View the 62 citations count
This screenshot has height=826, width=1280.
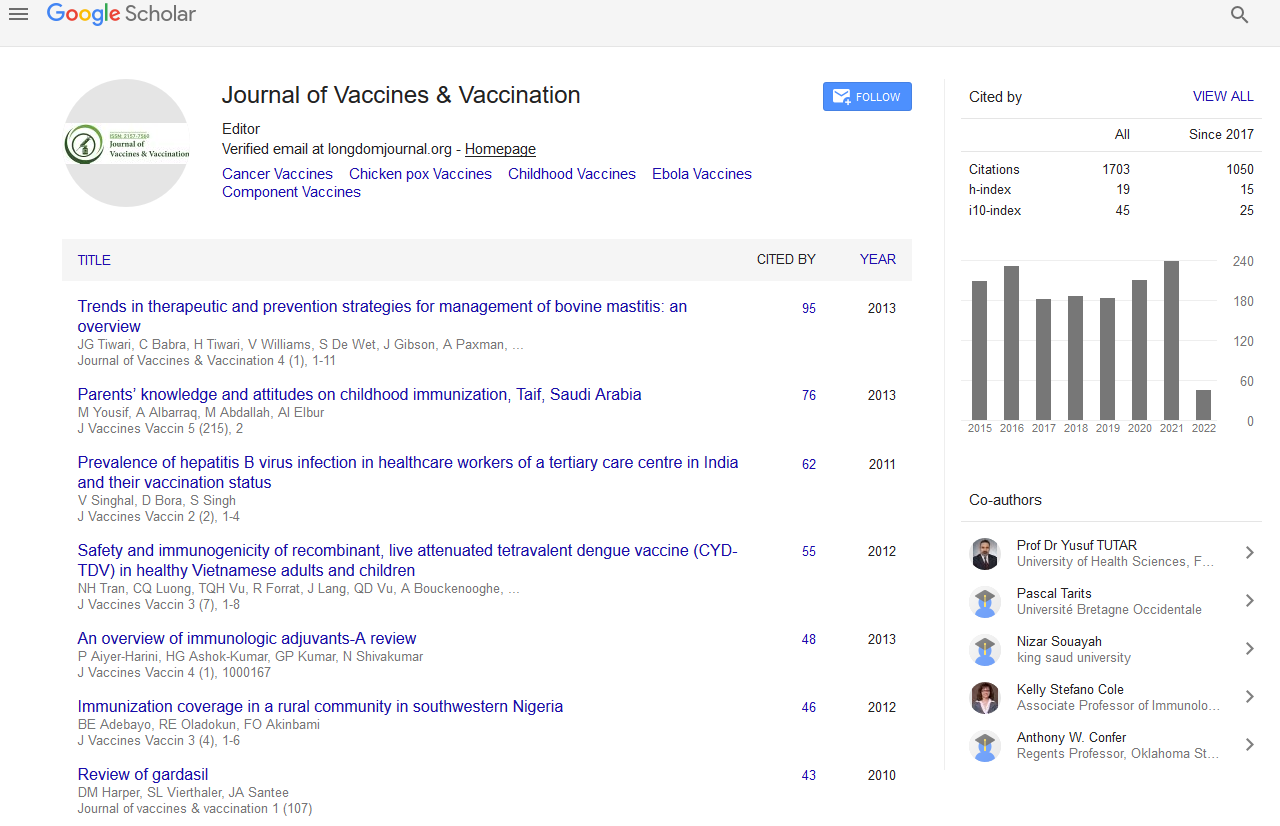point(809,465)
